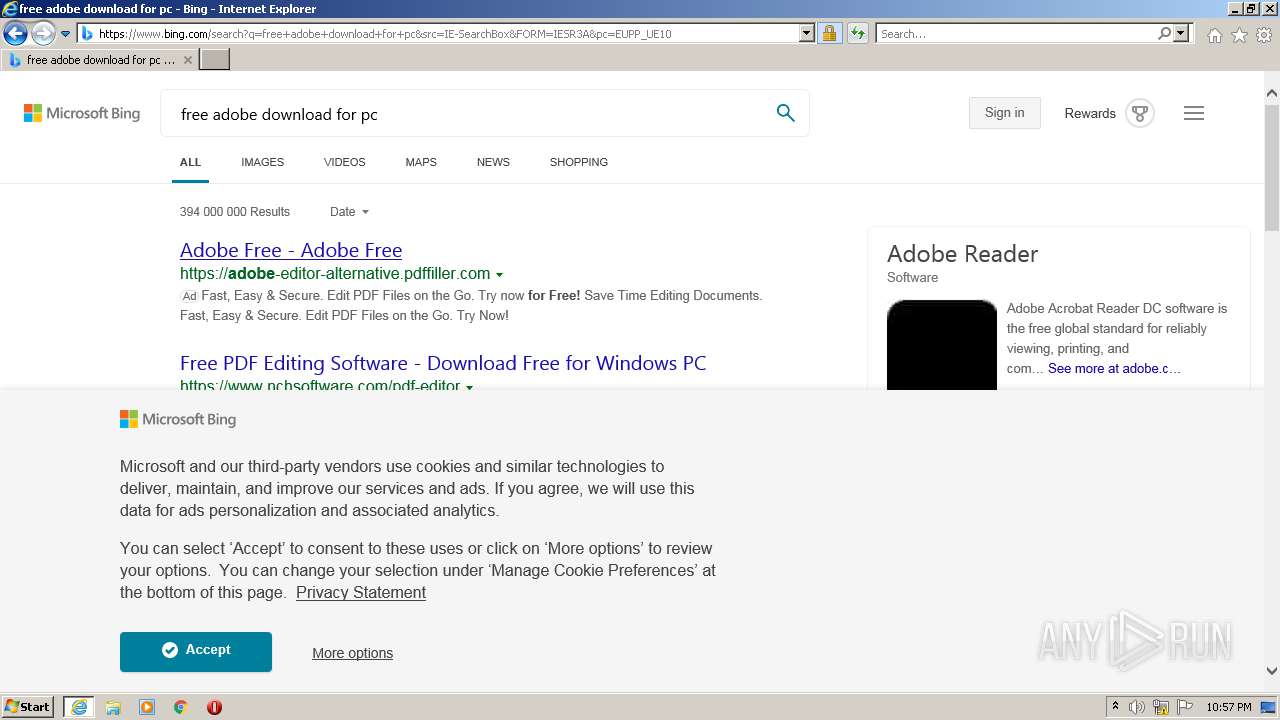1280x720 pixels.
Task: Open the More options link
Action: (352, 653)
